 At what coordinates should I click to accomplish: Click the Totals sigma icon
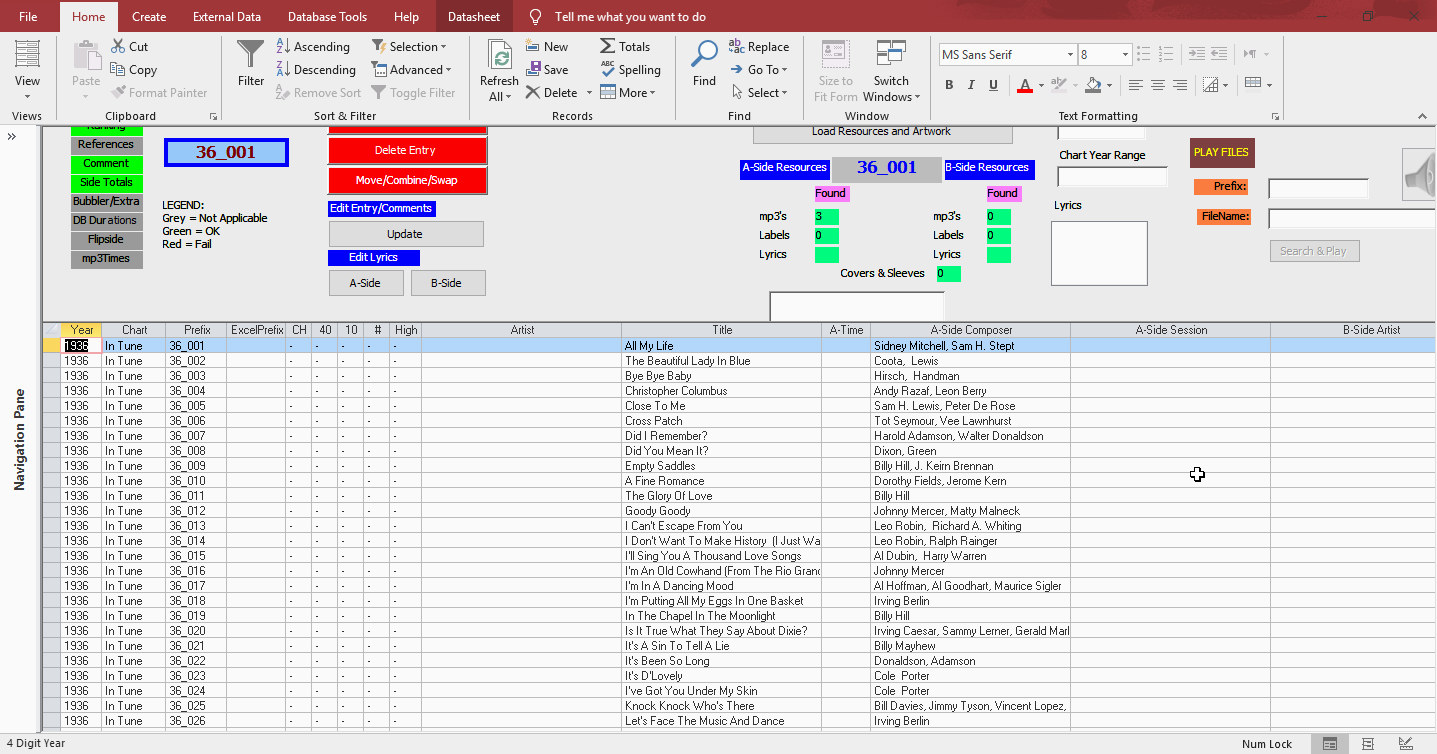(x=608, y=46)
